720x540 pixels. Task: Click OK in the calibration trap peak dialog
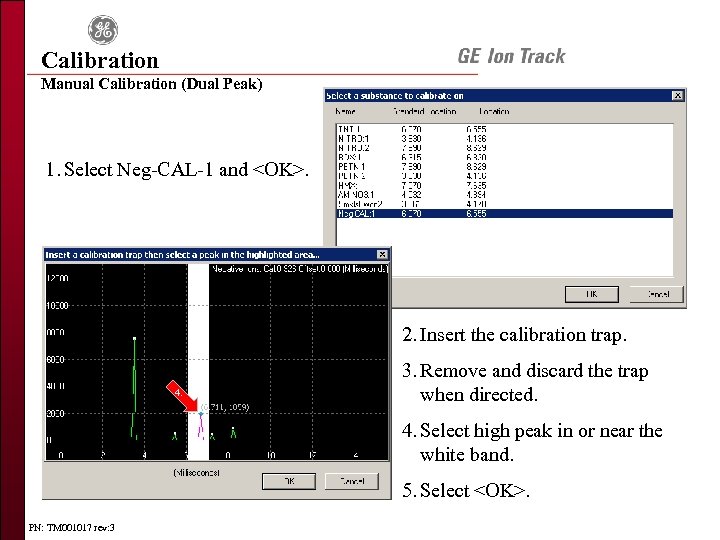pyautogui.click(x=289, y=481)
